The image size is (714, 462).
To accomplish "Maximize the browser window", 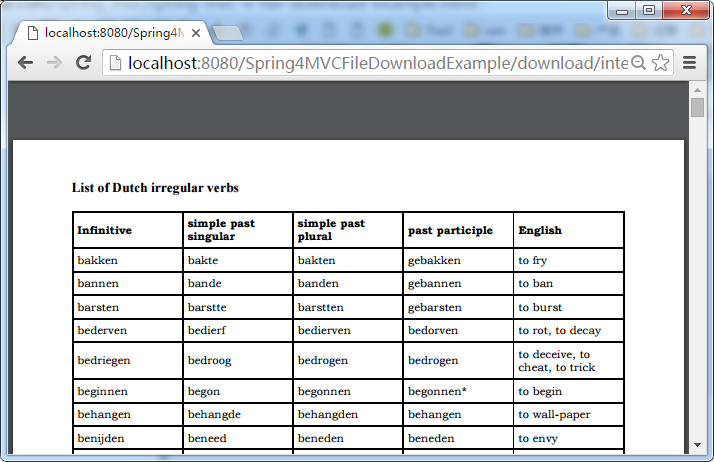I will click(x=649, y=10).
